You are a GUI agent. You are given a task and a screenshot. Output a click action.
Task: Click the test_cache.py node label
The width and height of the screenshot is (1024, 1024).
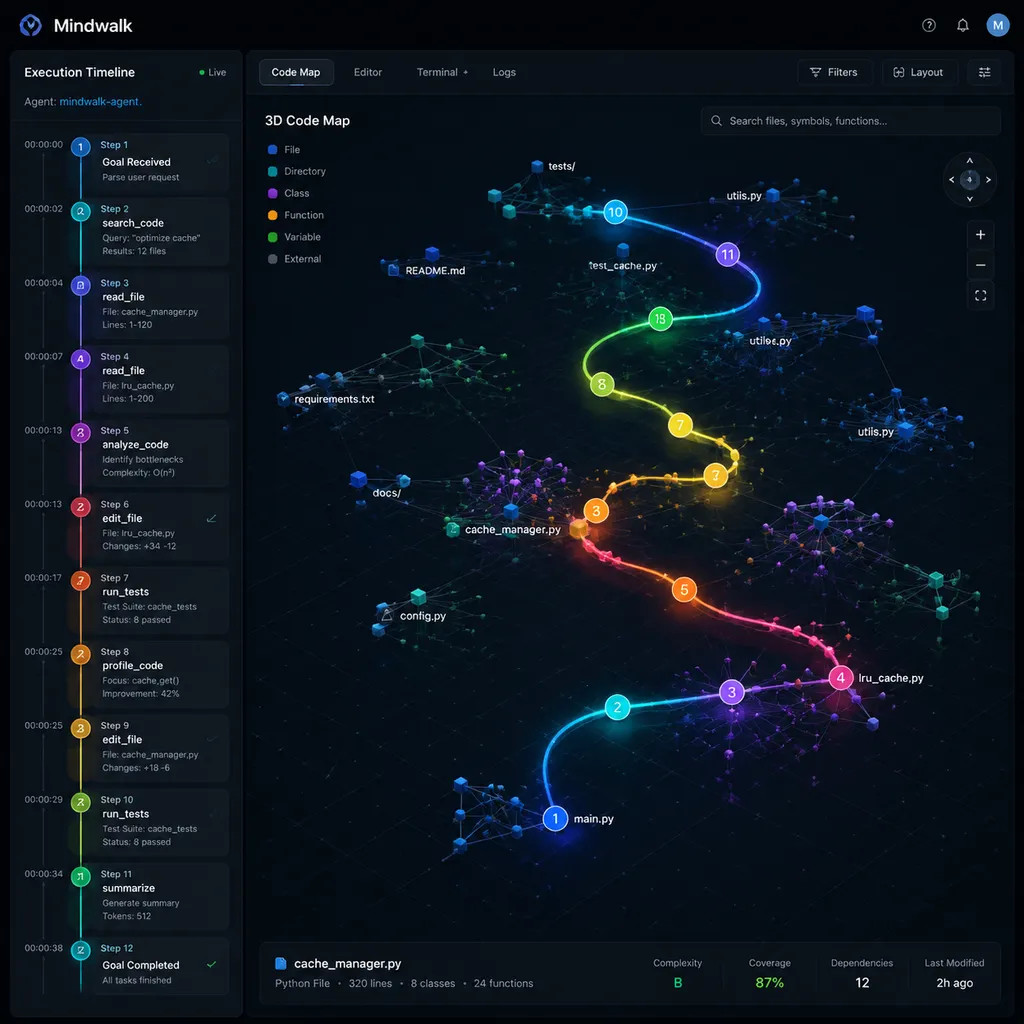623,266
